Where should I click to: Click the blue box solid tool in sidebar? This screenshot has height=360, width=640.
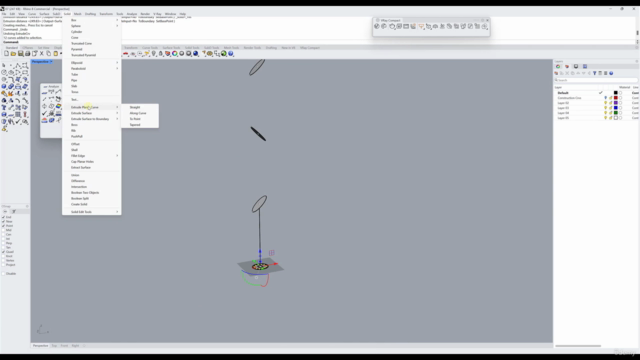pyautogui.click(x=4, y=87)
